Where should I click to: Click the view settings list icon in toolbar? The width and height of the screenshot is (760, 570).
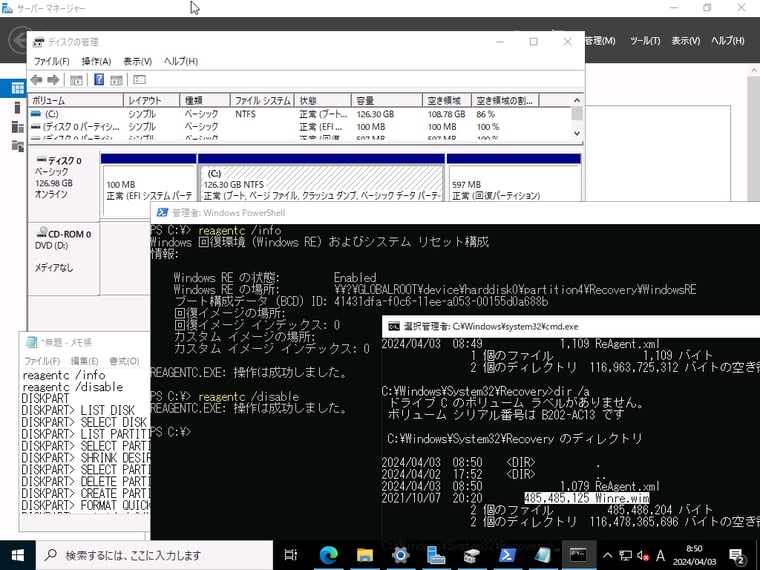140,79
